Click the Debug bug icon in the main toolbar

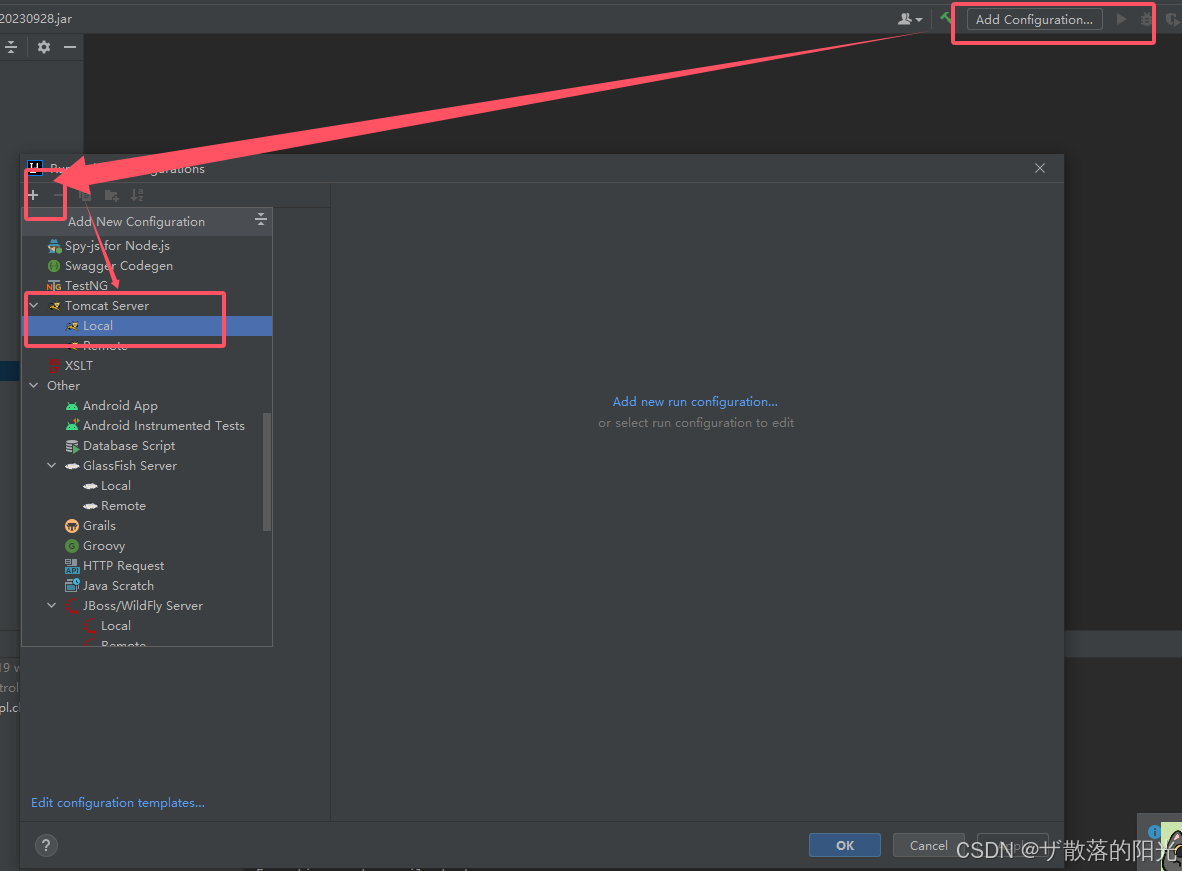point(1146,18)
